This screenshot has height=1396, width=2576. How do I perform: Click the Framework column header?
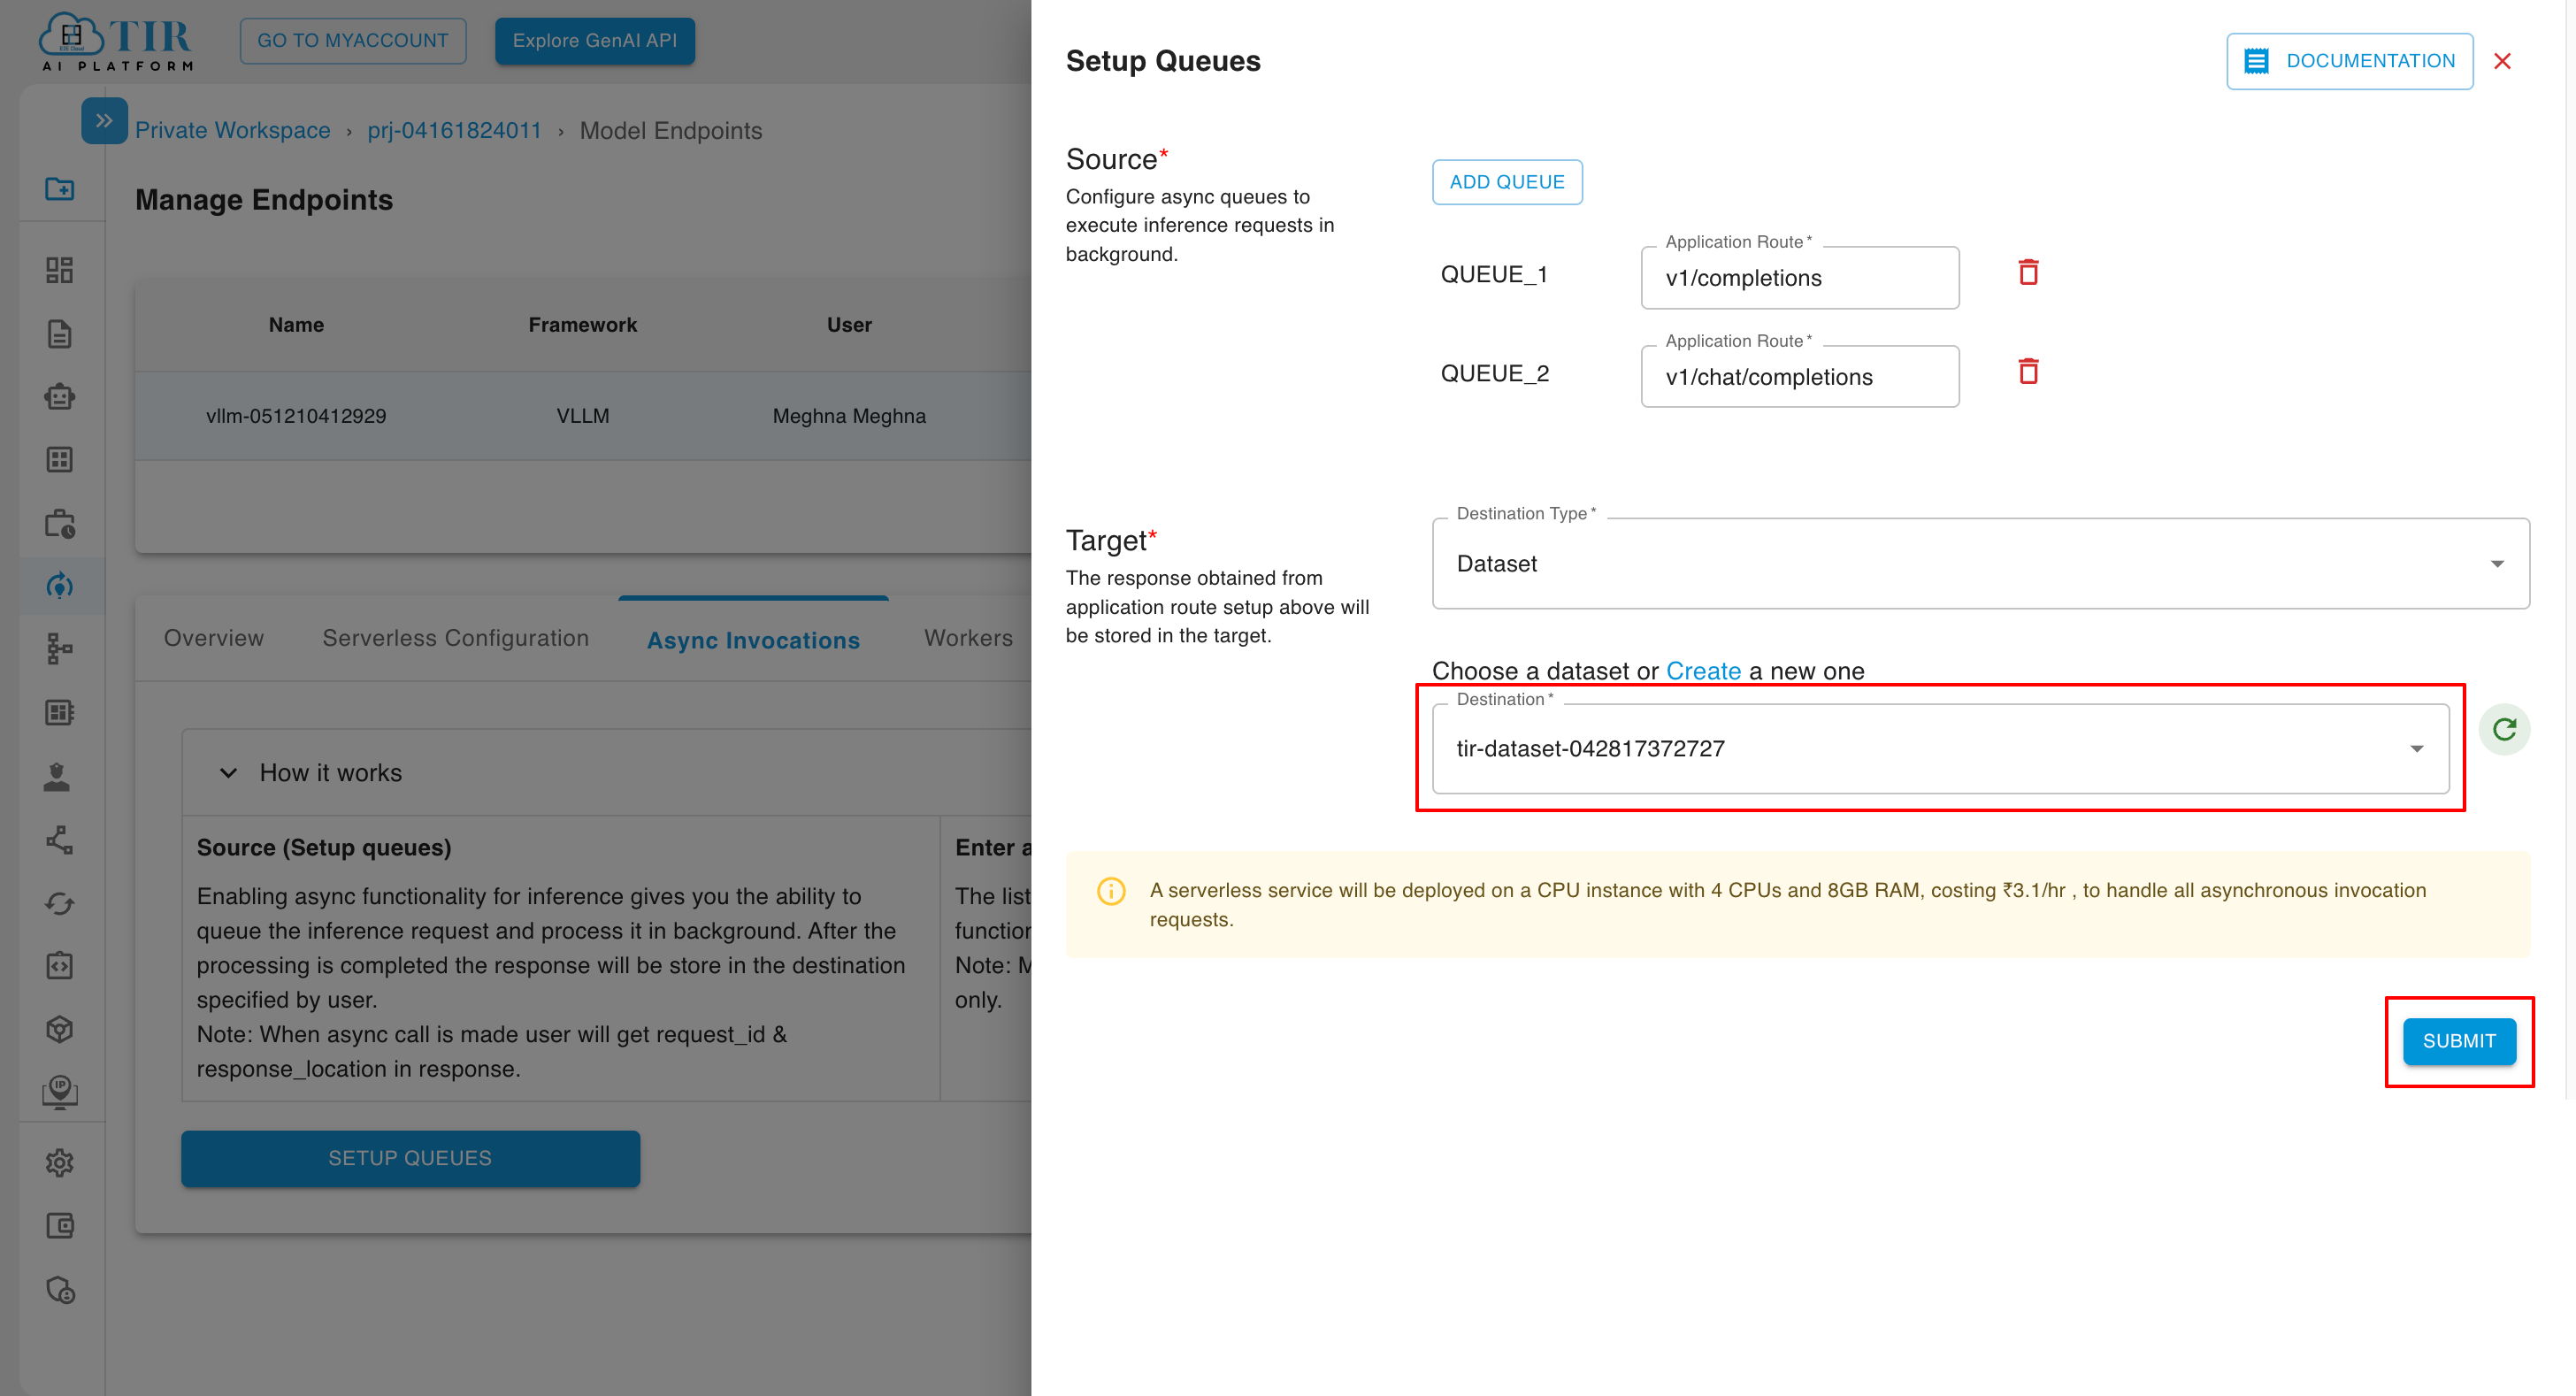[x=583, y=325]
